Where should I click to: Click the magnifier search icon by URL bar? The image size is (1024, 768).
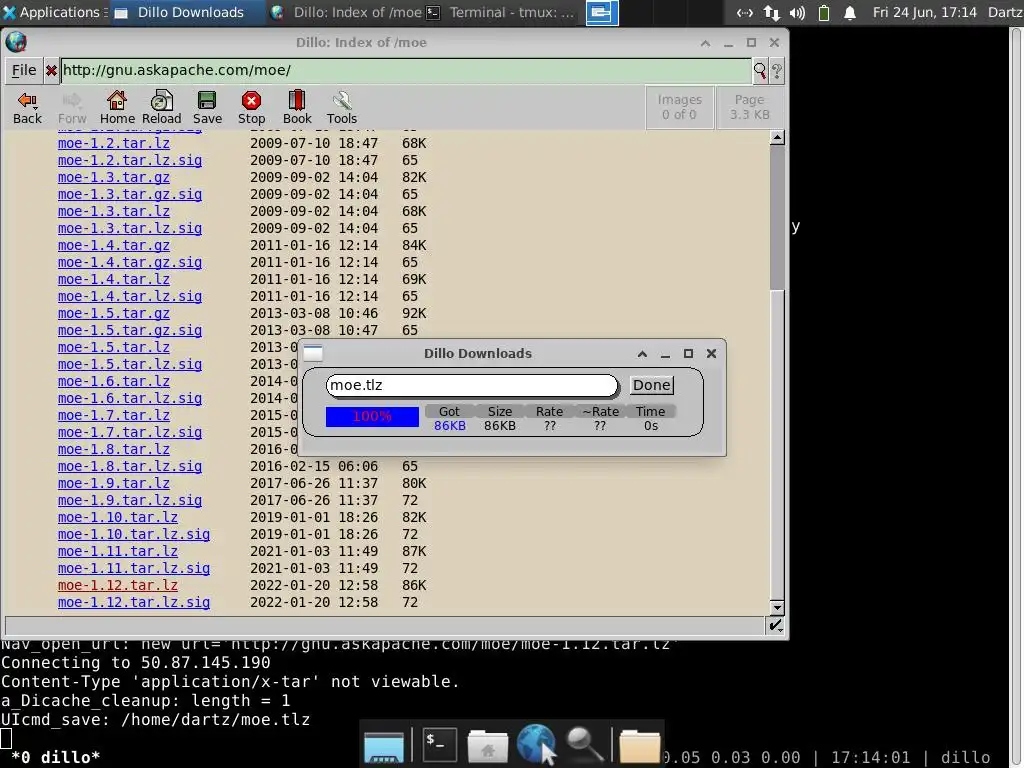click(x=760, y=71)
